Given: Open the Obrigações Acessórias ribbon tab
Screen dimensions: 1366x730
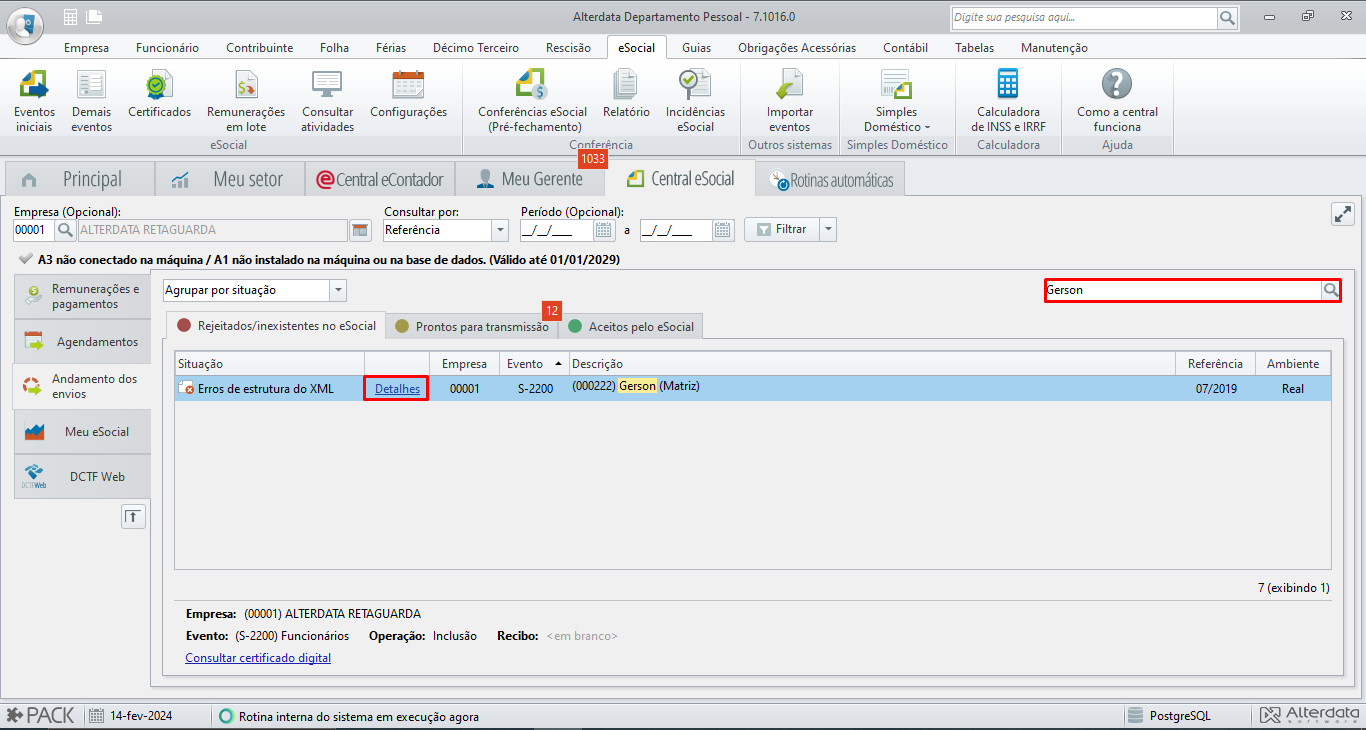Looking at the screenshot, I should (797, 47).
